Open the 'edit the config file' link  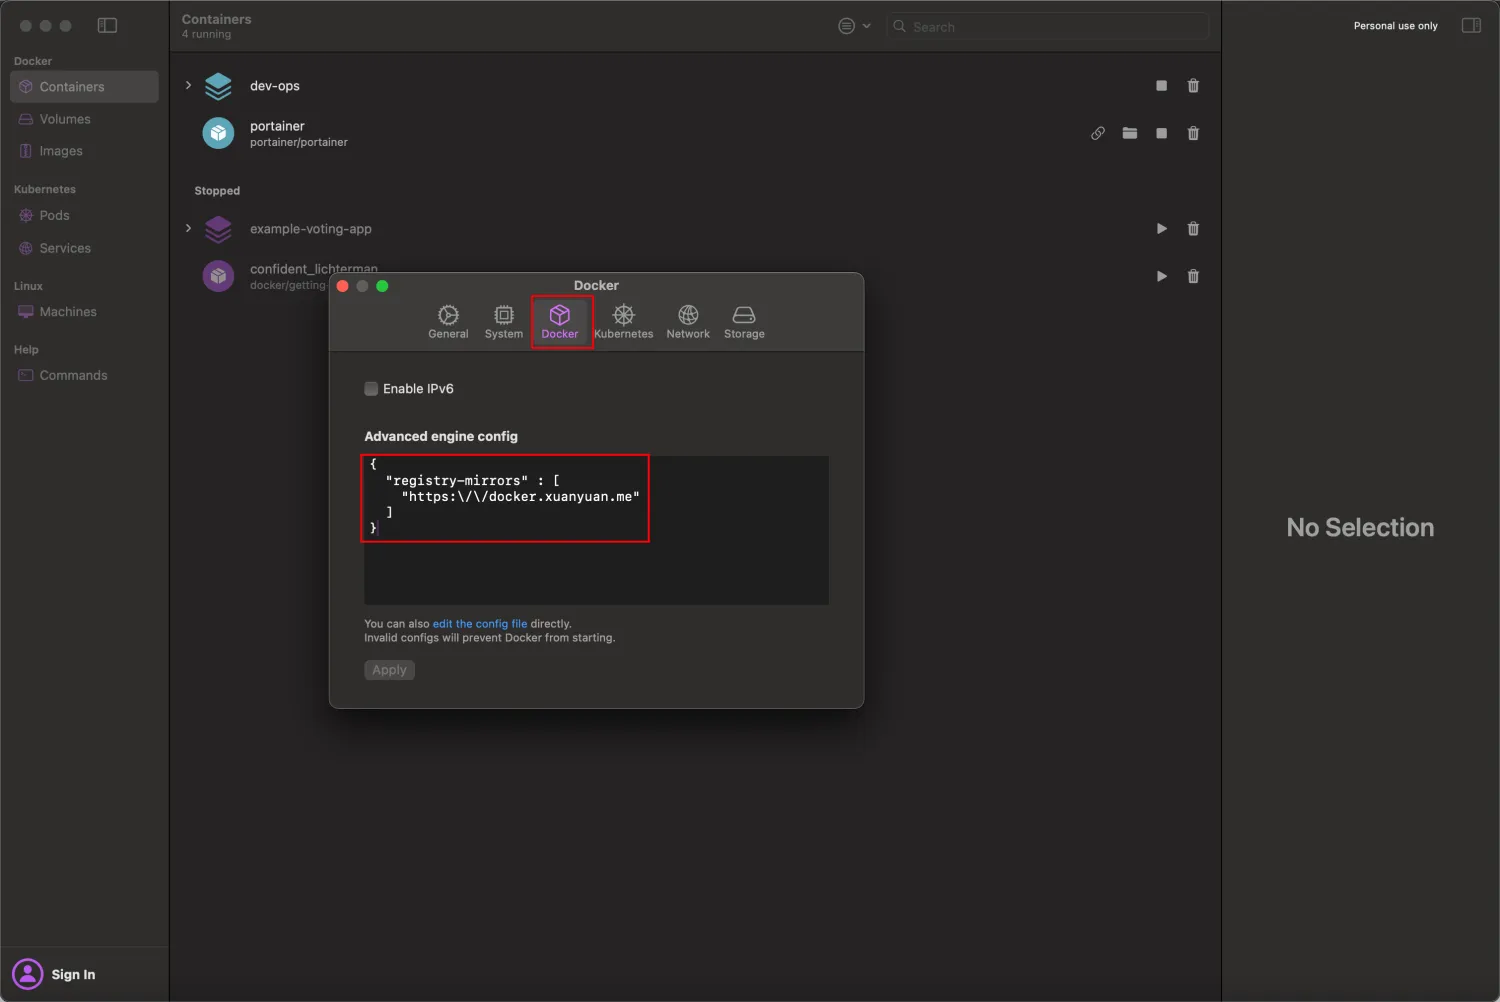(x=480, y=624)
